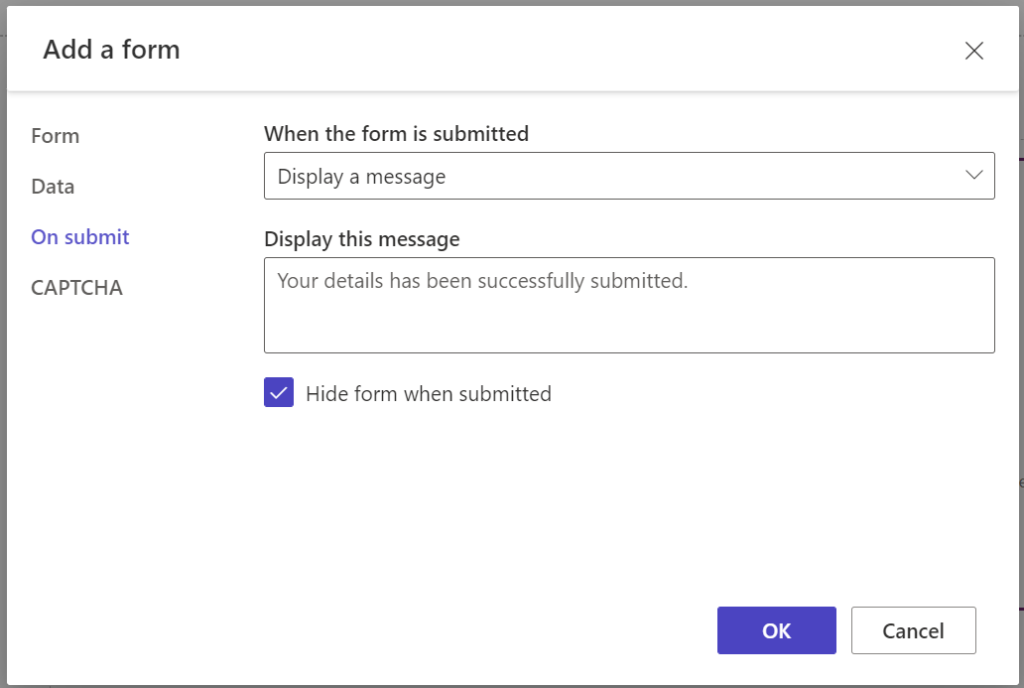Click the Hide form when submitted label
Screen dimensions: 1024x688
pyautogui.click(x=428, y=394)
